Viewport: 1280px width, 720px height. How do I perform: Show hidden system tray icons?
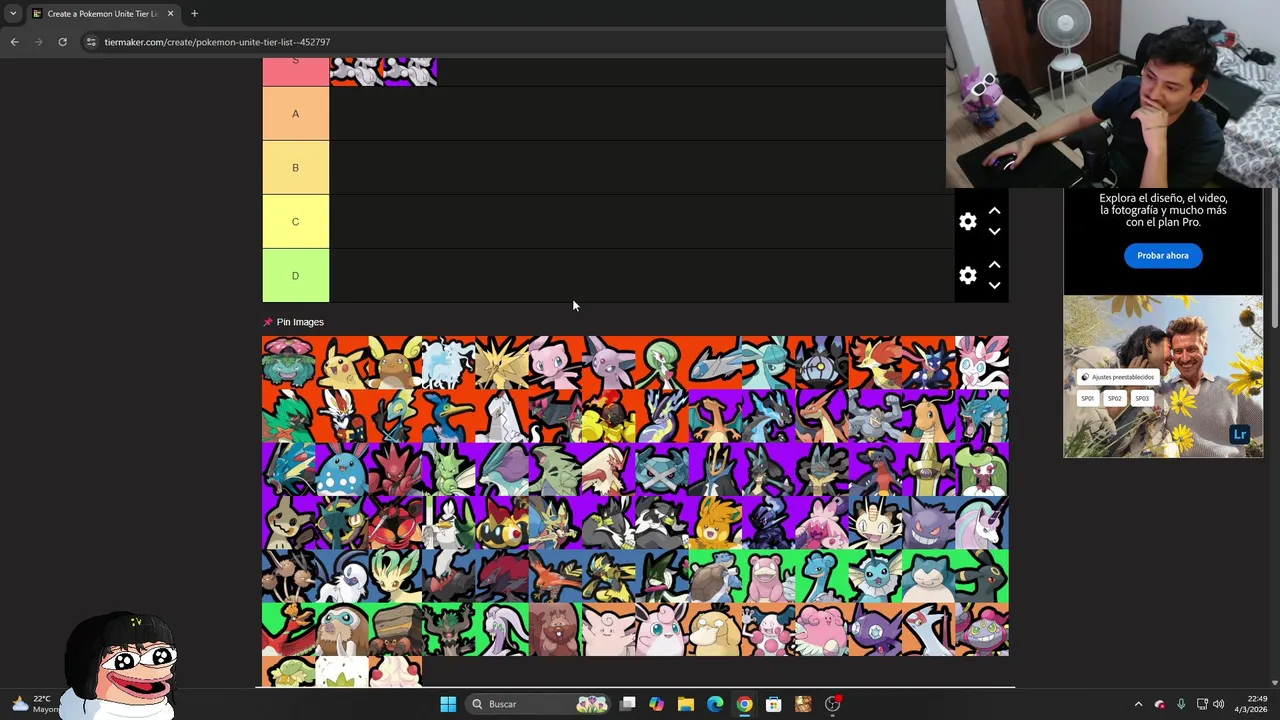coord(1138,704)
